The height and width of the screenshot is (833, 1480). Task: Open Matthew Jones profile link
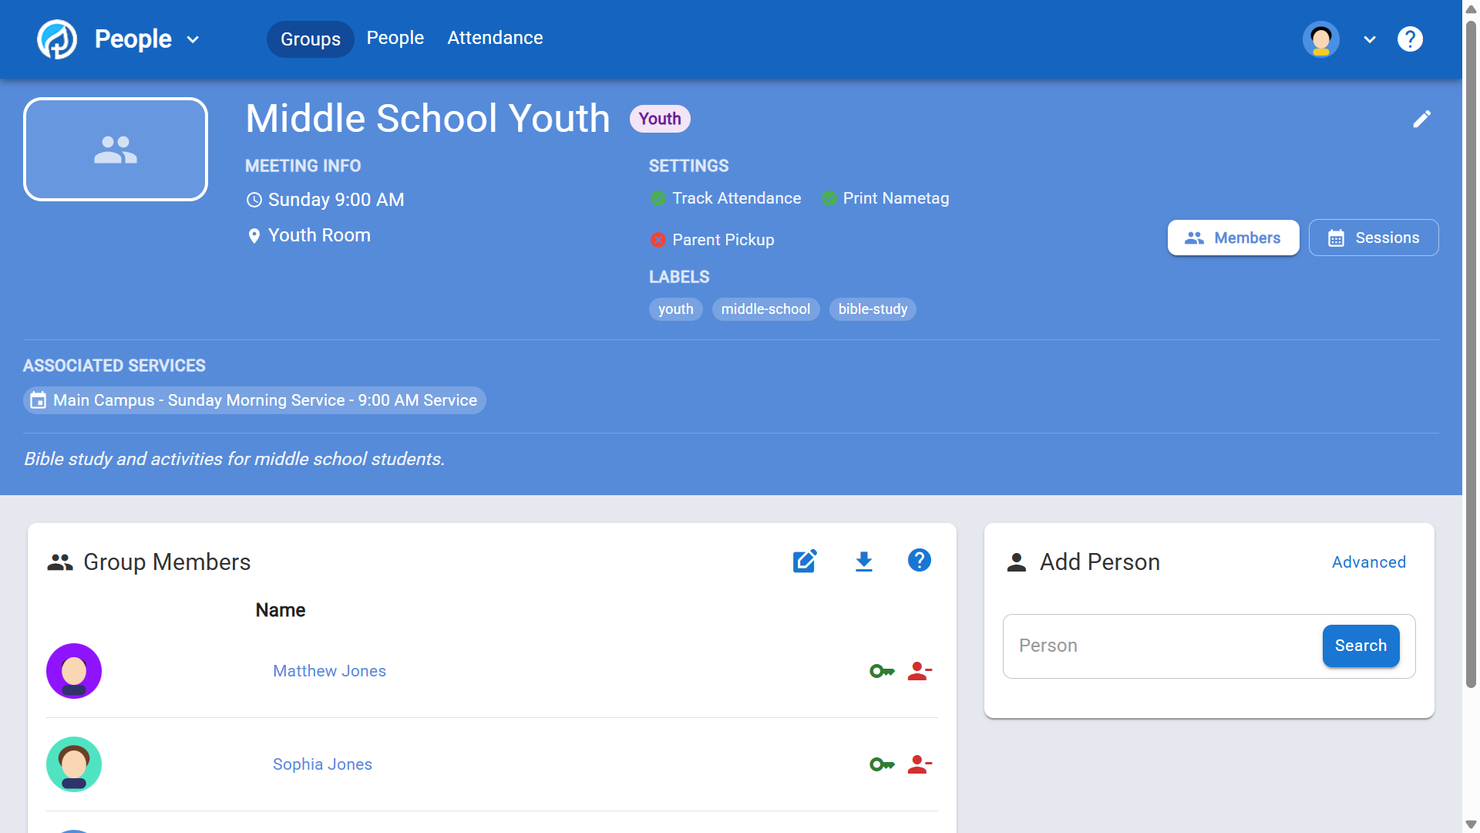click(x=329, y=671)
